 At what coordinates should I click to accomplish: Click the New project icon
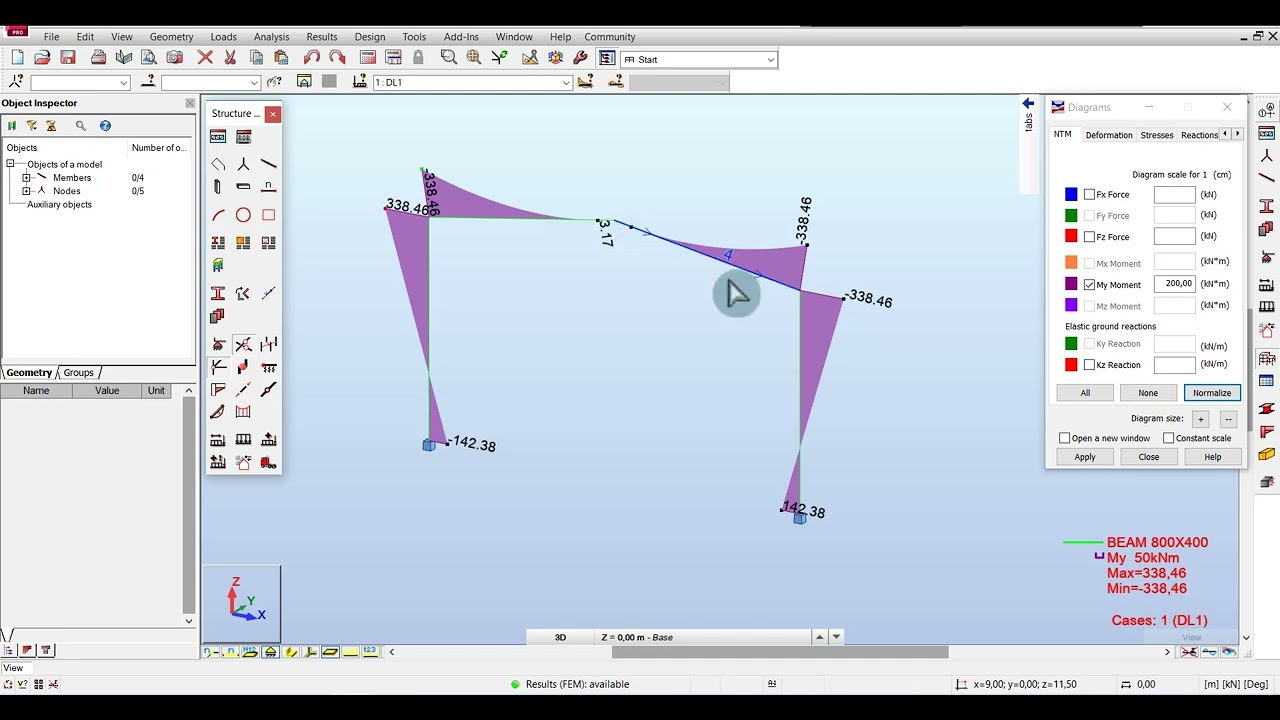click(17, 58)
